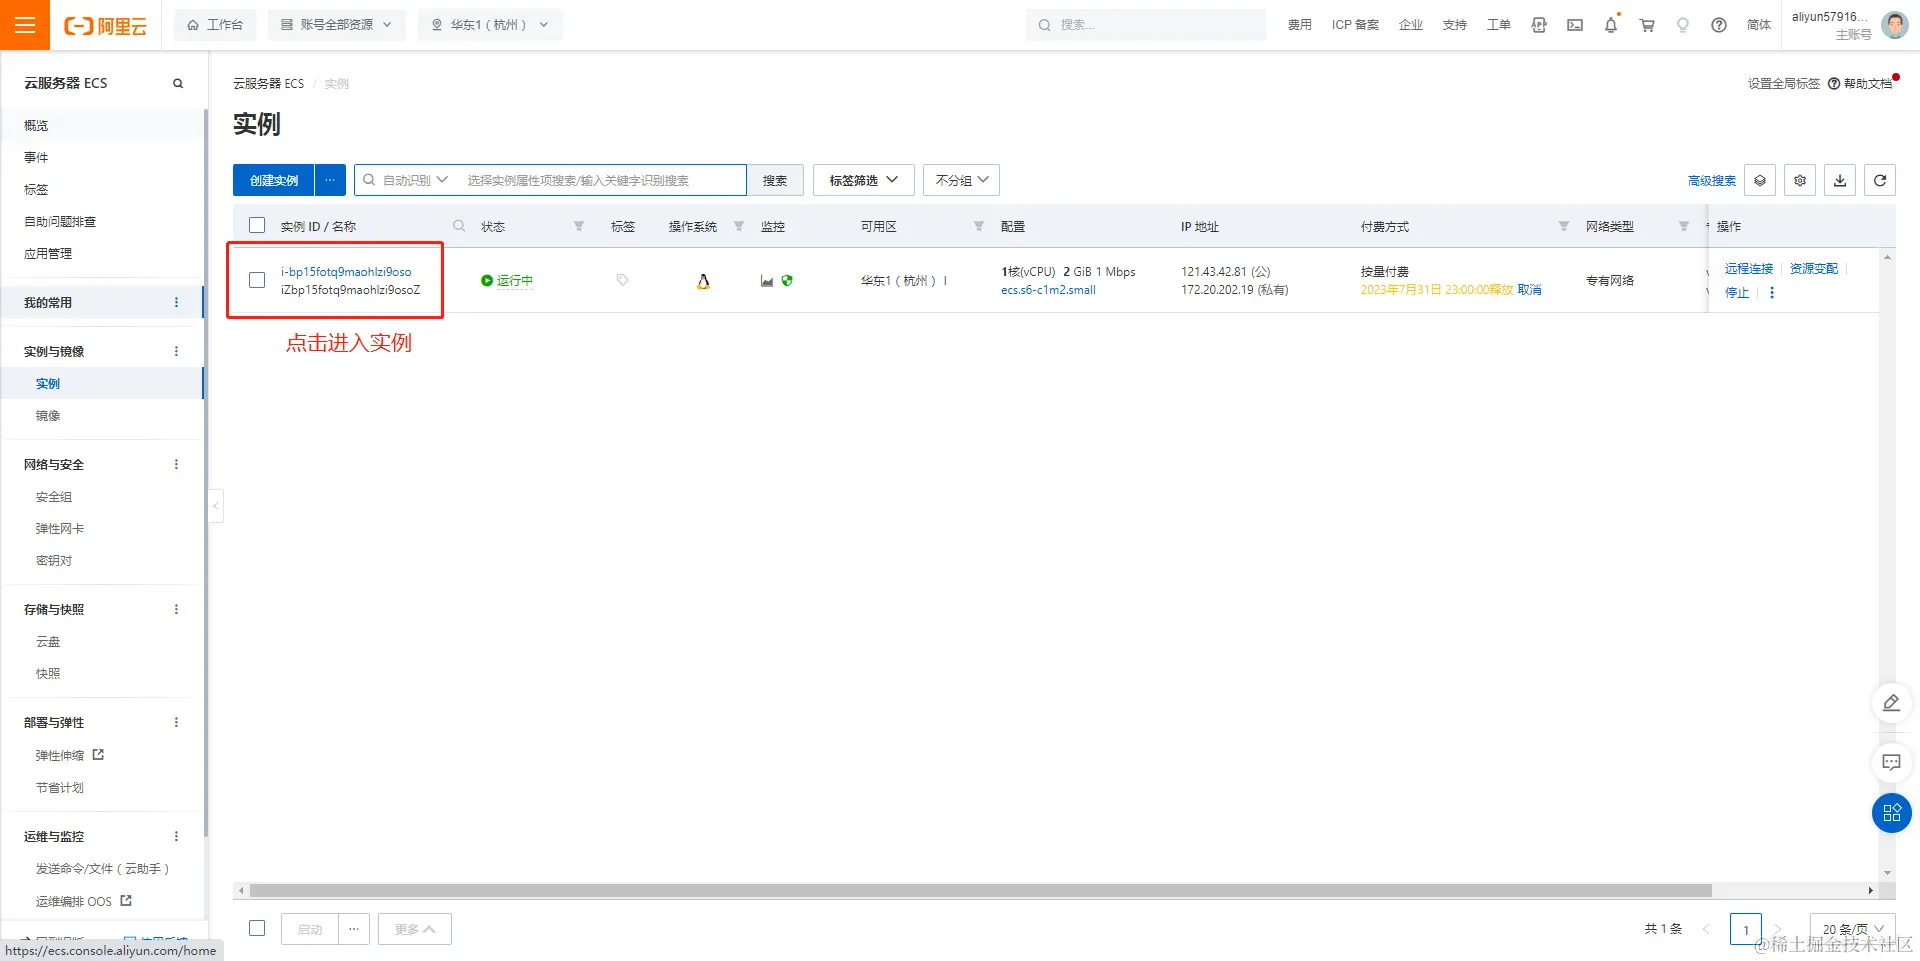Click 取消 on the release schedule
1920x961 pixels.
[1530, 289]
